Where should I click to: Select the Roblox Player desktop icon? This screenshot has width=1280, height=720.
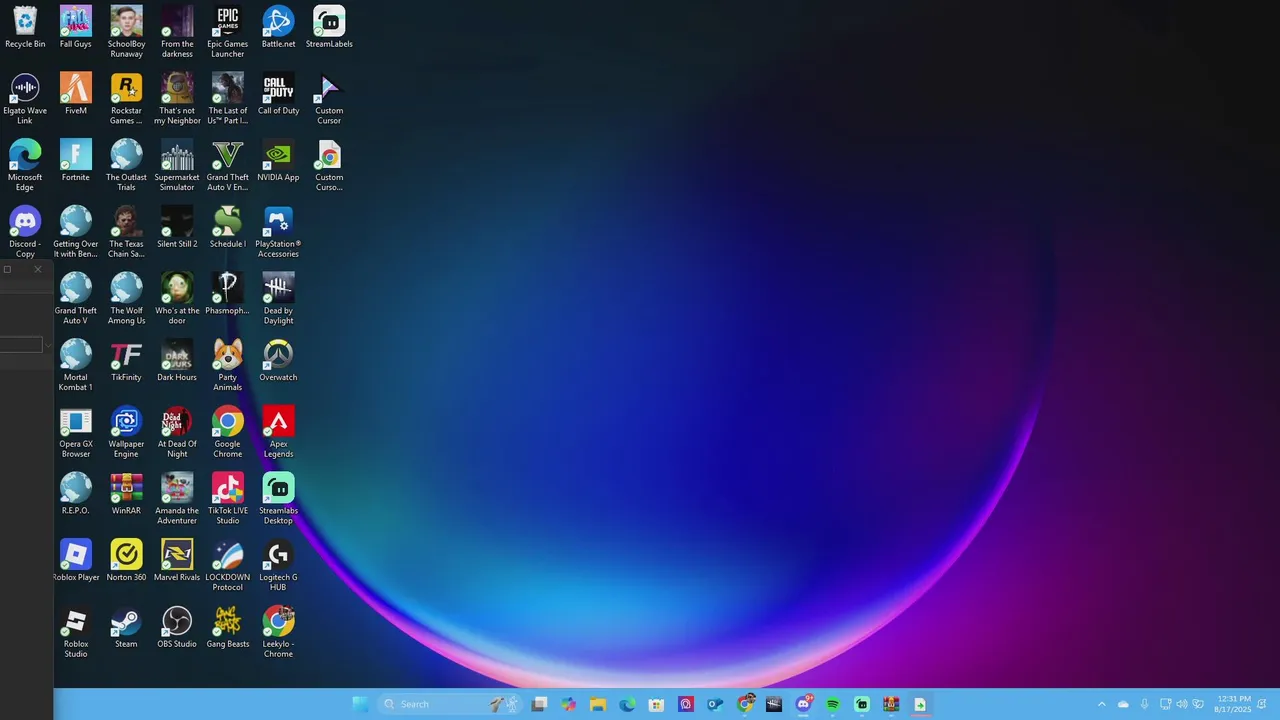coord(76,560)
